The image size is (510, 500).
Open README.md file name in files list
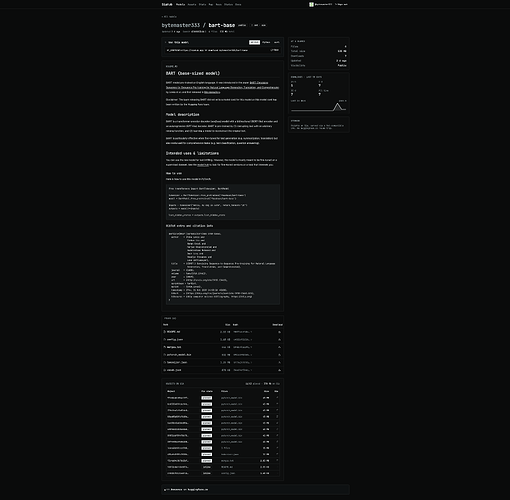(x=173, y=332)
